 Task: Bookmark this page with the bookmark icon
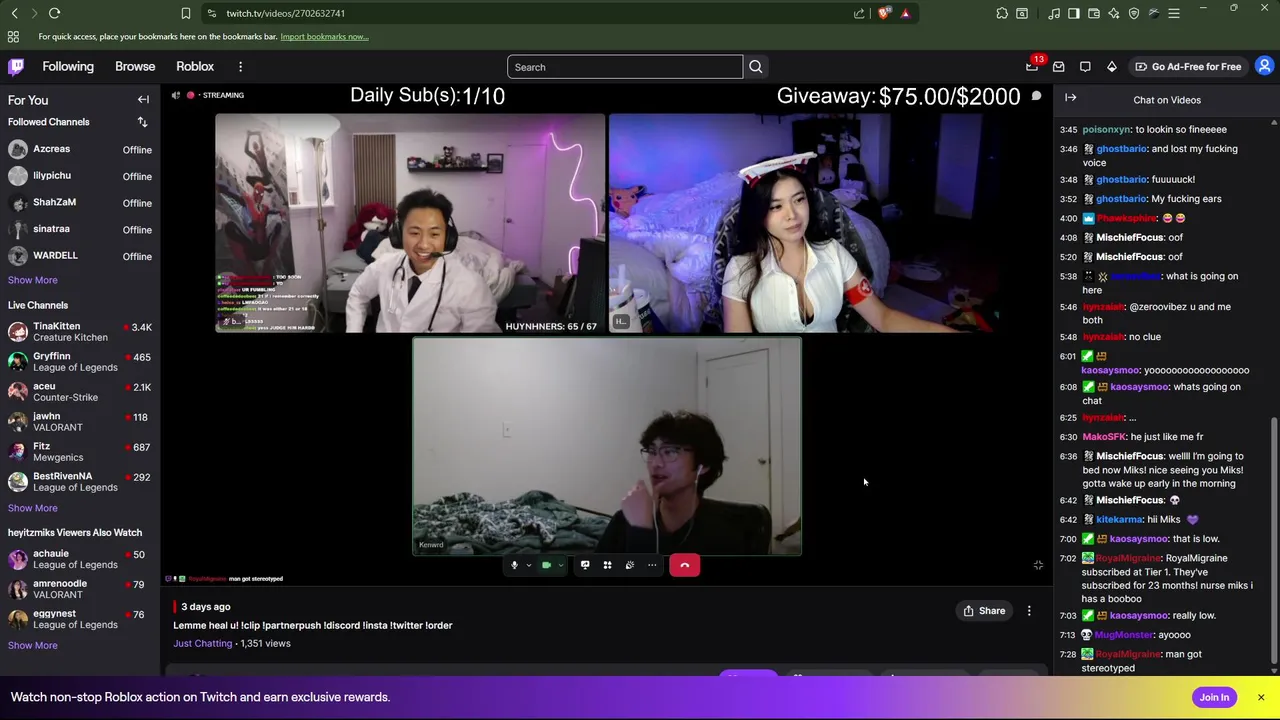pos(186,13)
